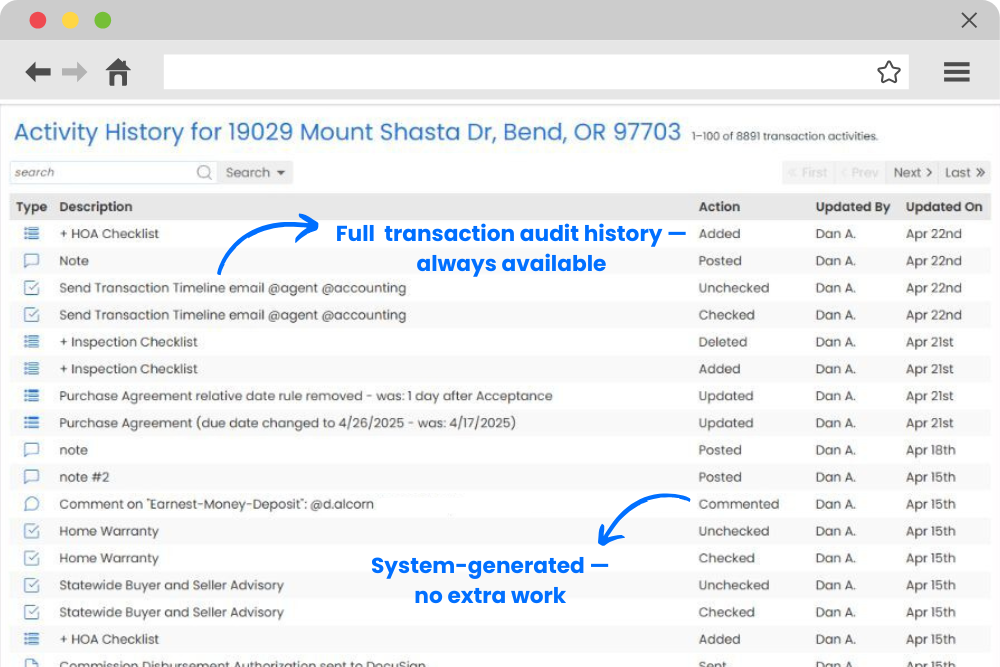The height and width of the screenshot is (667, 1000).
Task: Click the 'Commented' action cell
Action: 739,504
